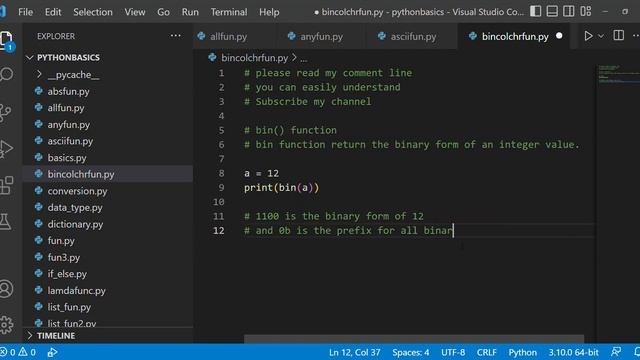
Task: Open the Search view in activity bar
Action: tap(6, 74)
